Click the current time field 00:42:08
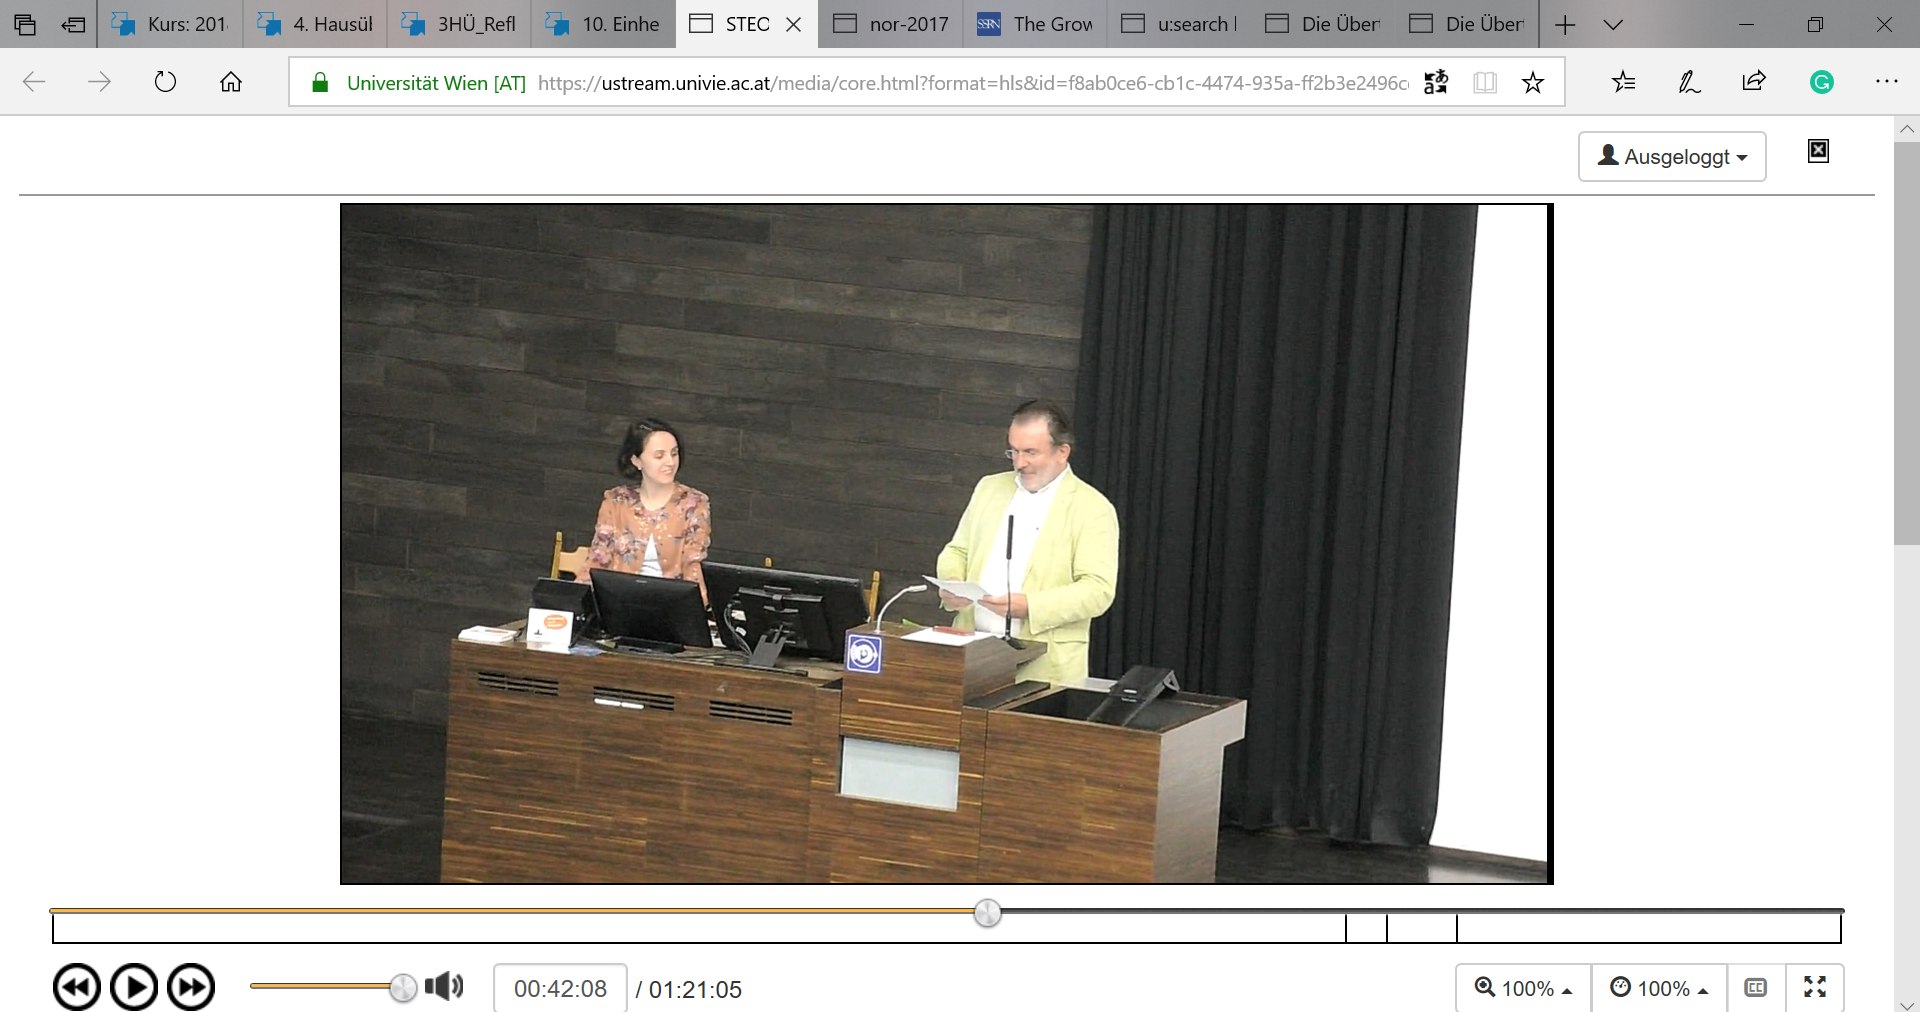The width and height of the screenshot is (1924, 1012). pos(560,989)
